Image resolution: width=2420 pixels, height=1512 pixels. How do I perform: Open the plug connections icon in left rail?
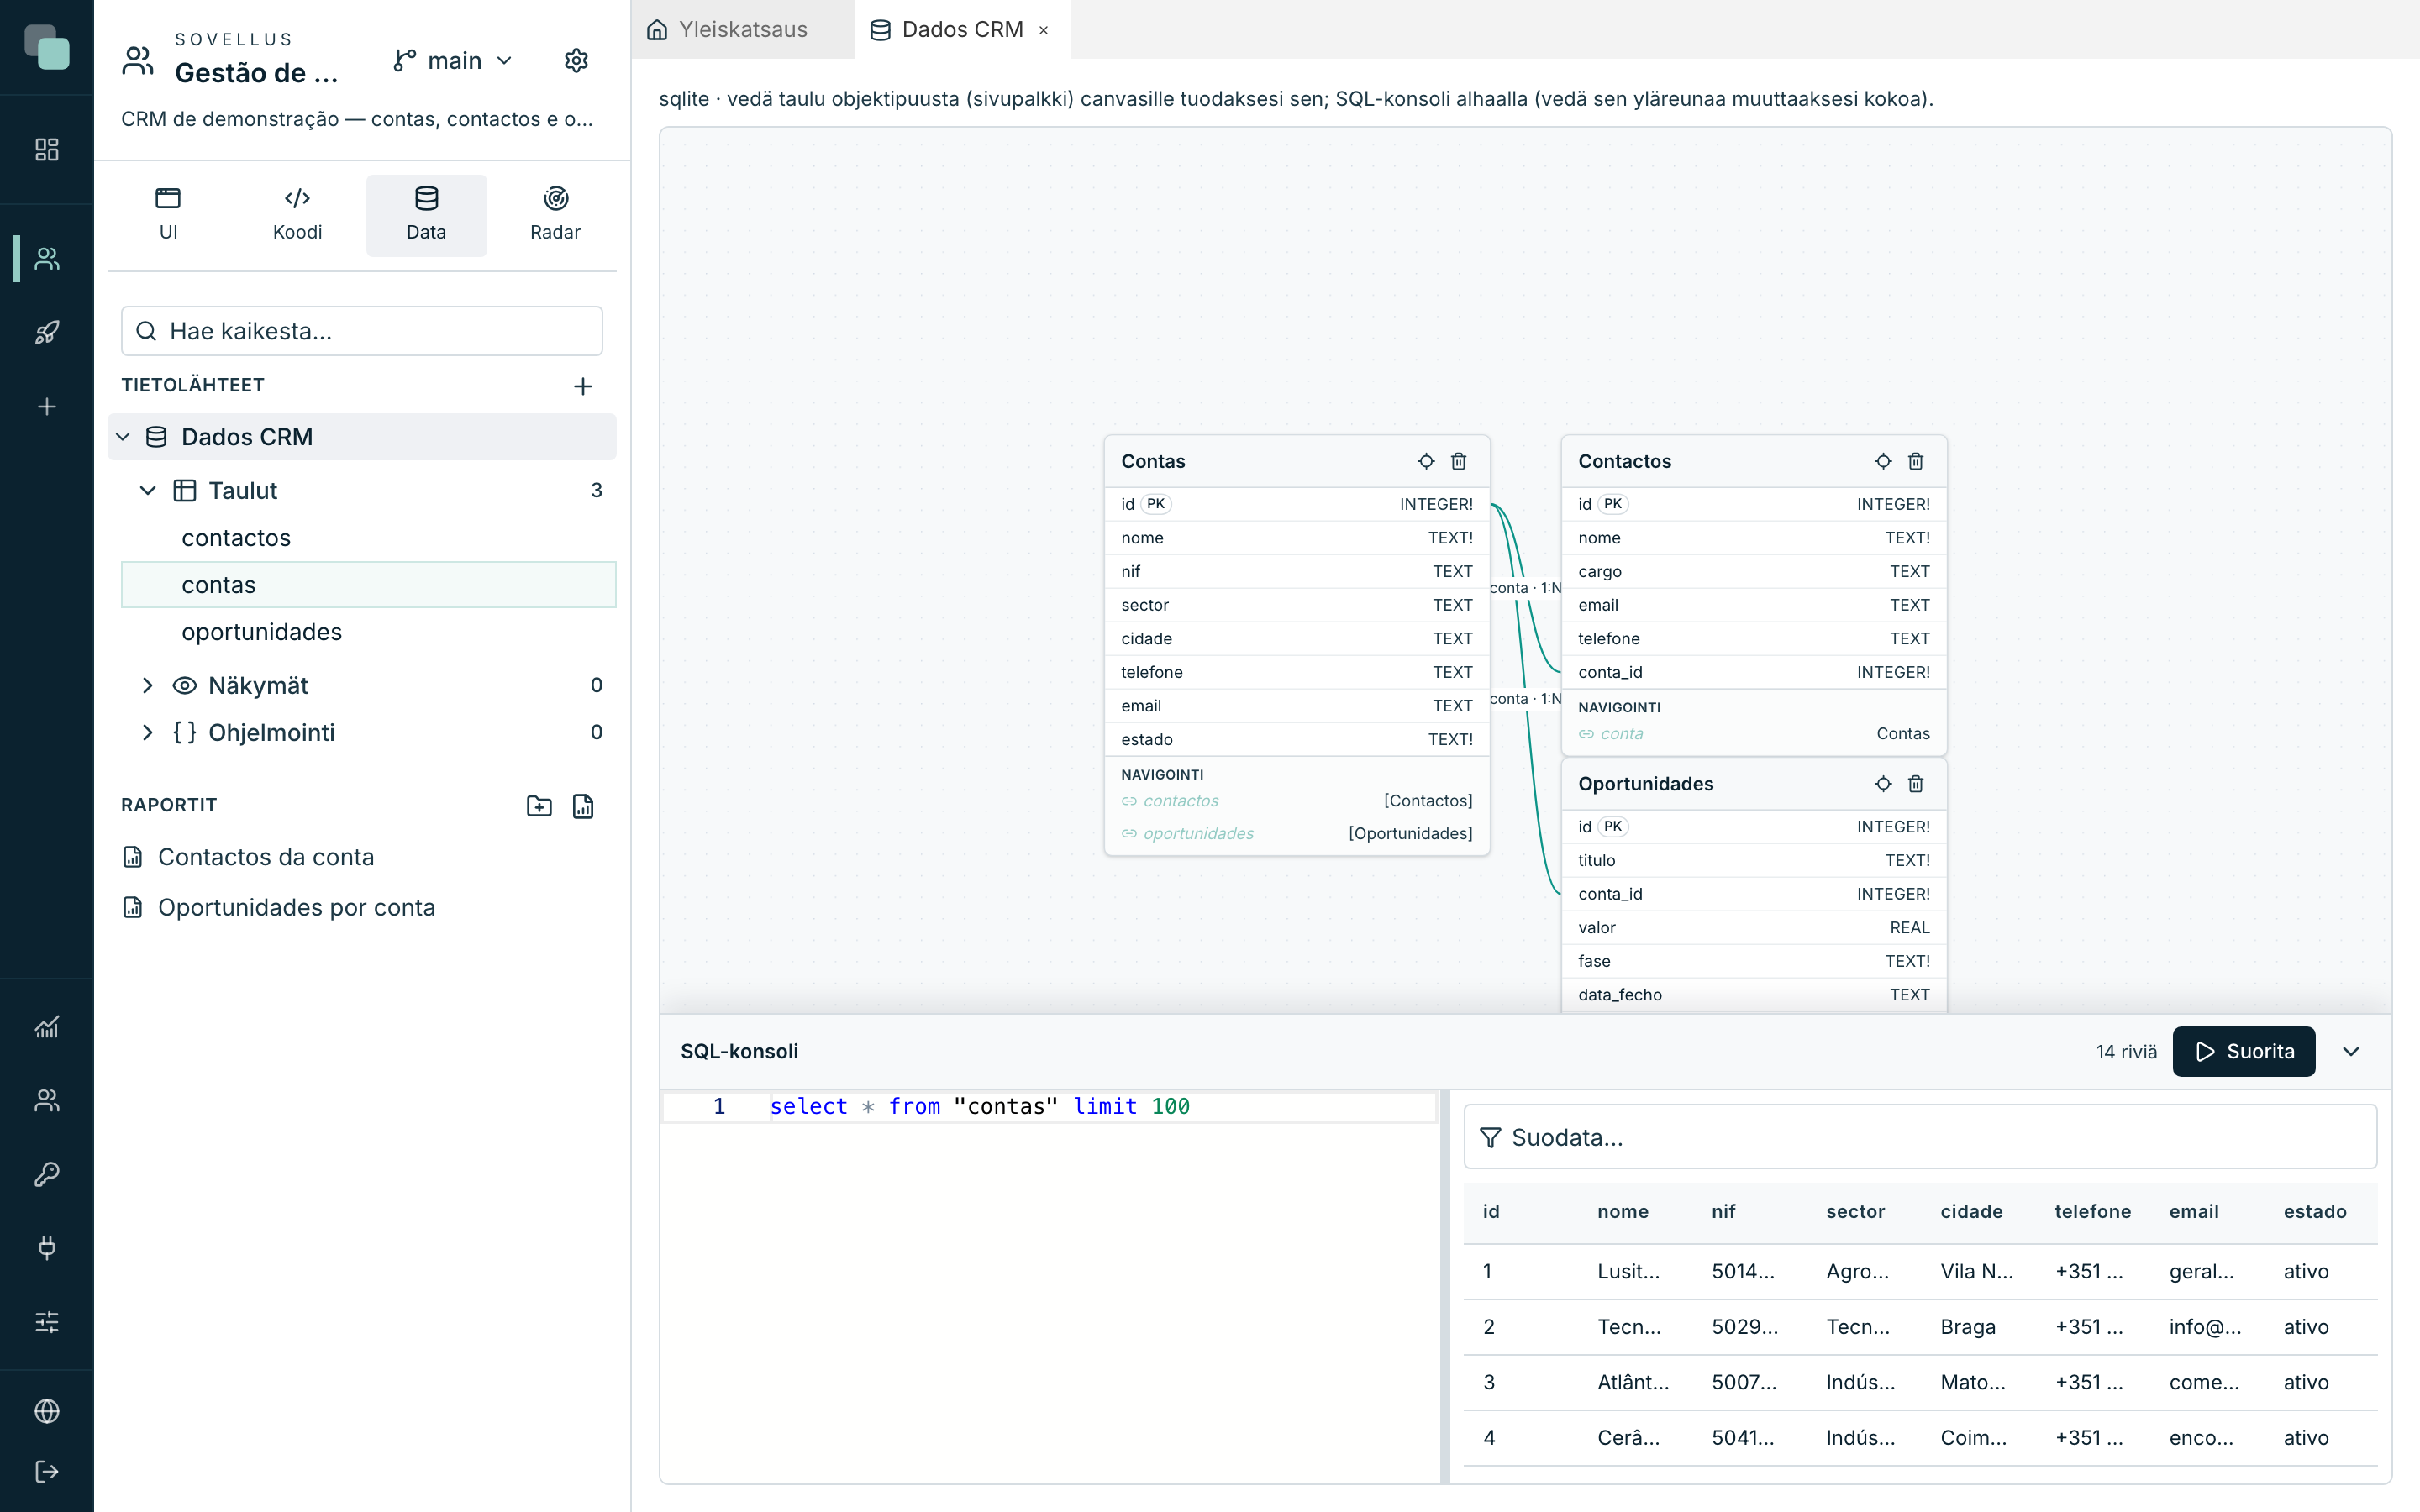coord(47,1248)
